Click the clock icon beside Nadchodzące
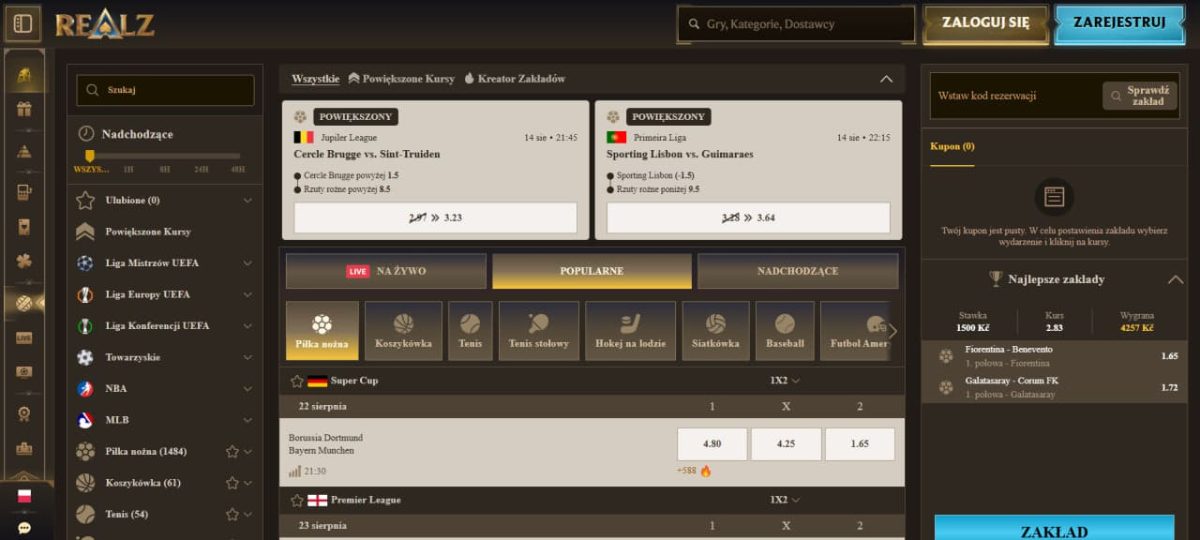Viewport: 1200px width, 540px height. [x=86, y=133]
